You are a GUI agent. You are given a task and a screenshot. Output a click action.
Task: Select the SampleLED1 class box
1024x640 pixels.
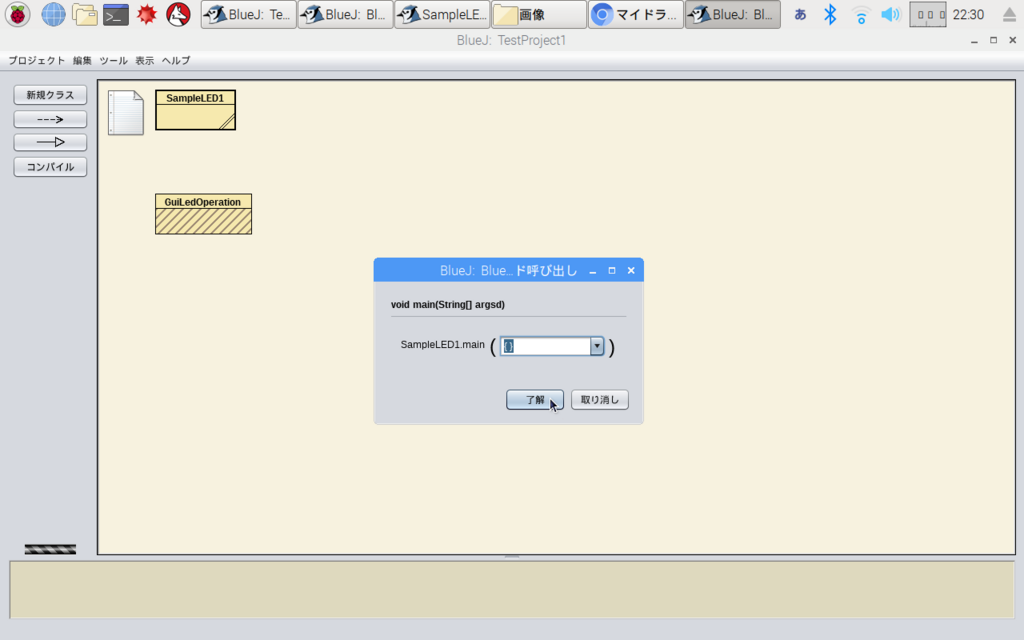(195, 110)
